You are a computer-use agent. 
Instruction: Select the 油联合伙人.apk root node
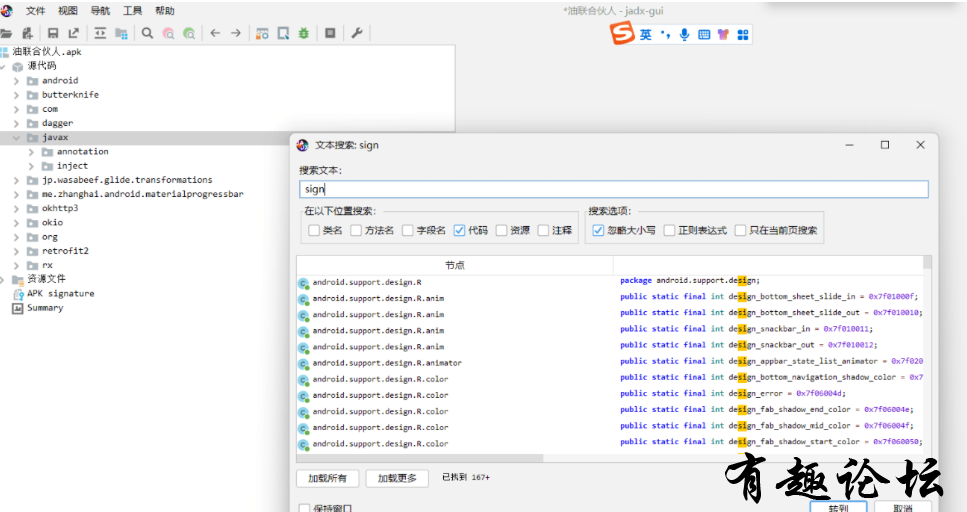coord(47,52)
